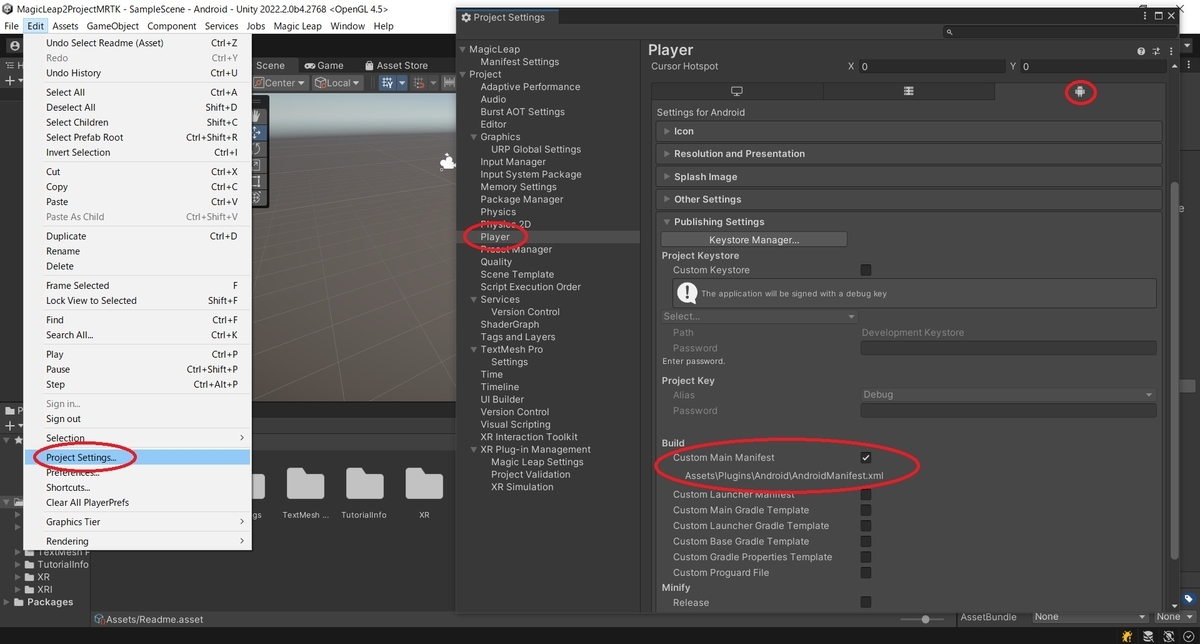Choose Project Settings... from Edit menu

click(x=137, y=457)
